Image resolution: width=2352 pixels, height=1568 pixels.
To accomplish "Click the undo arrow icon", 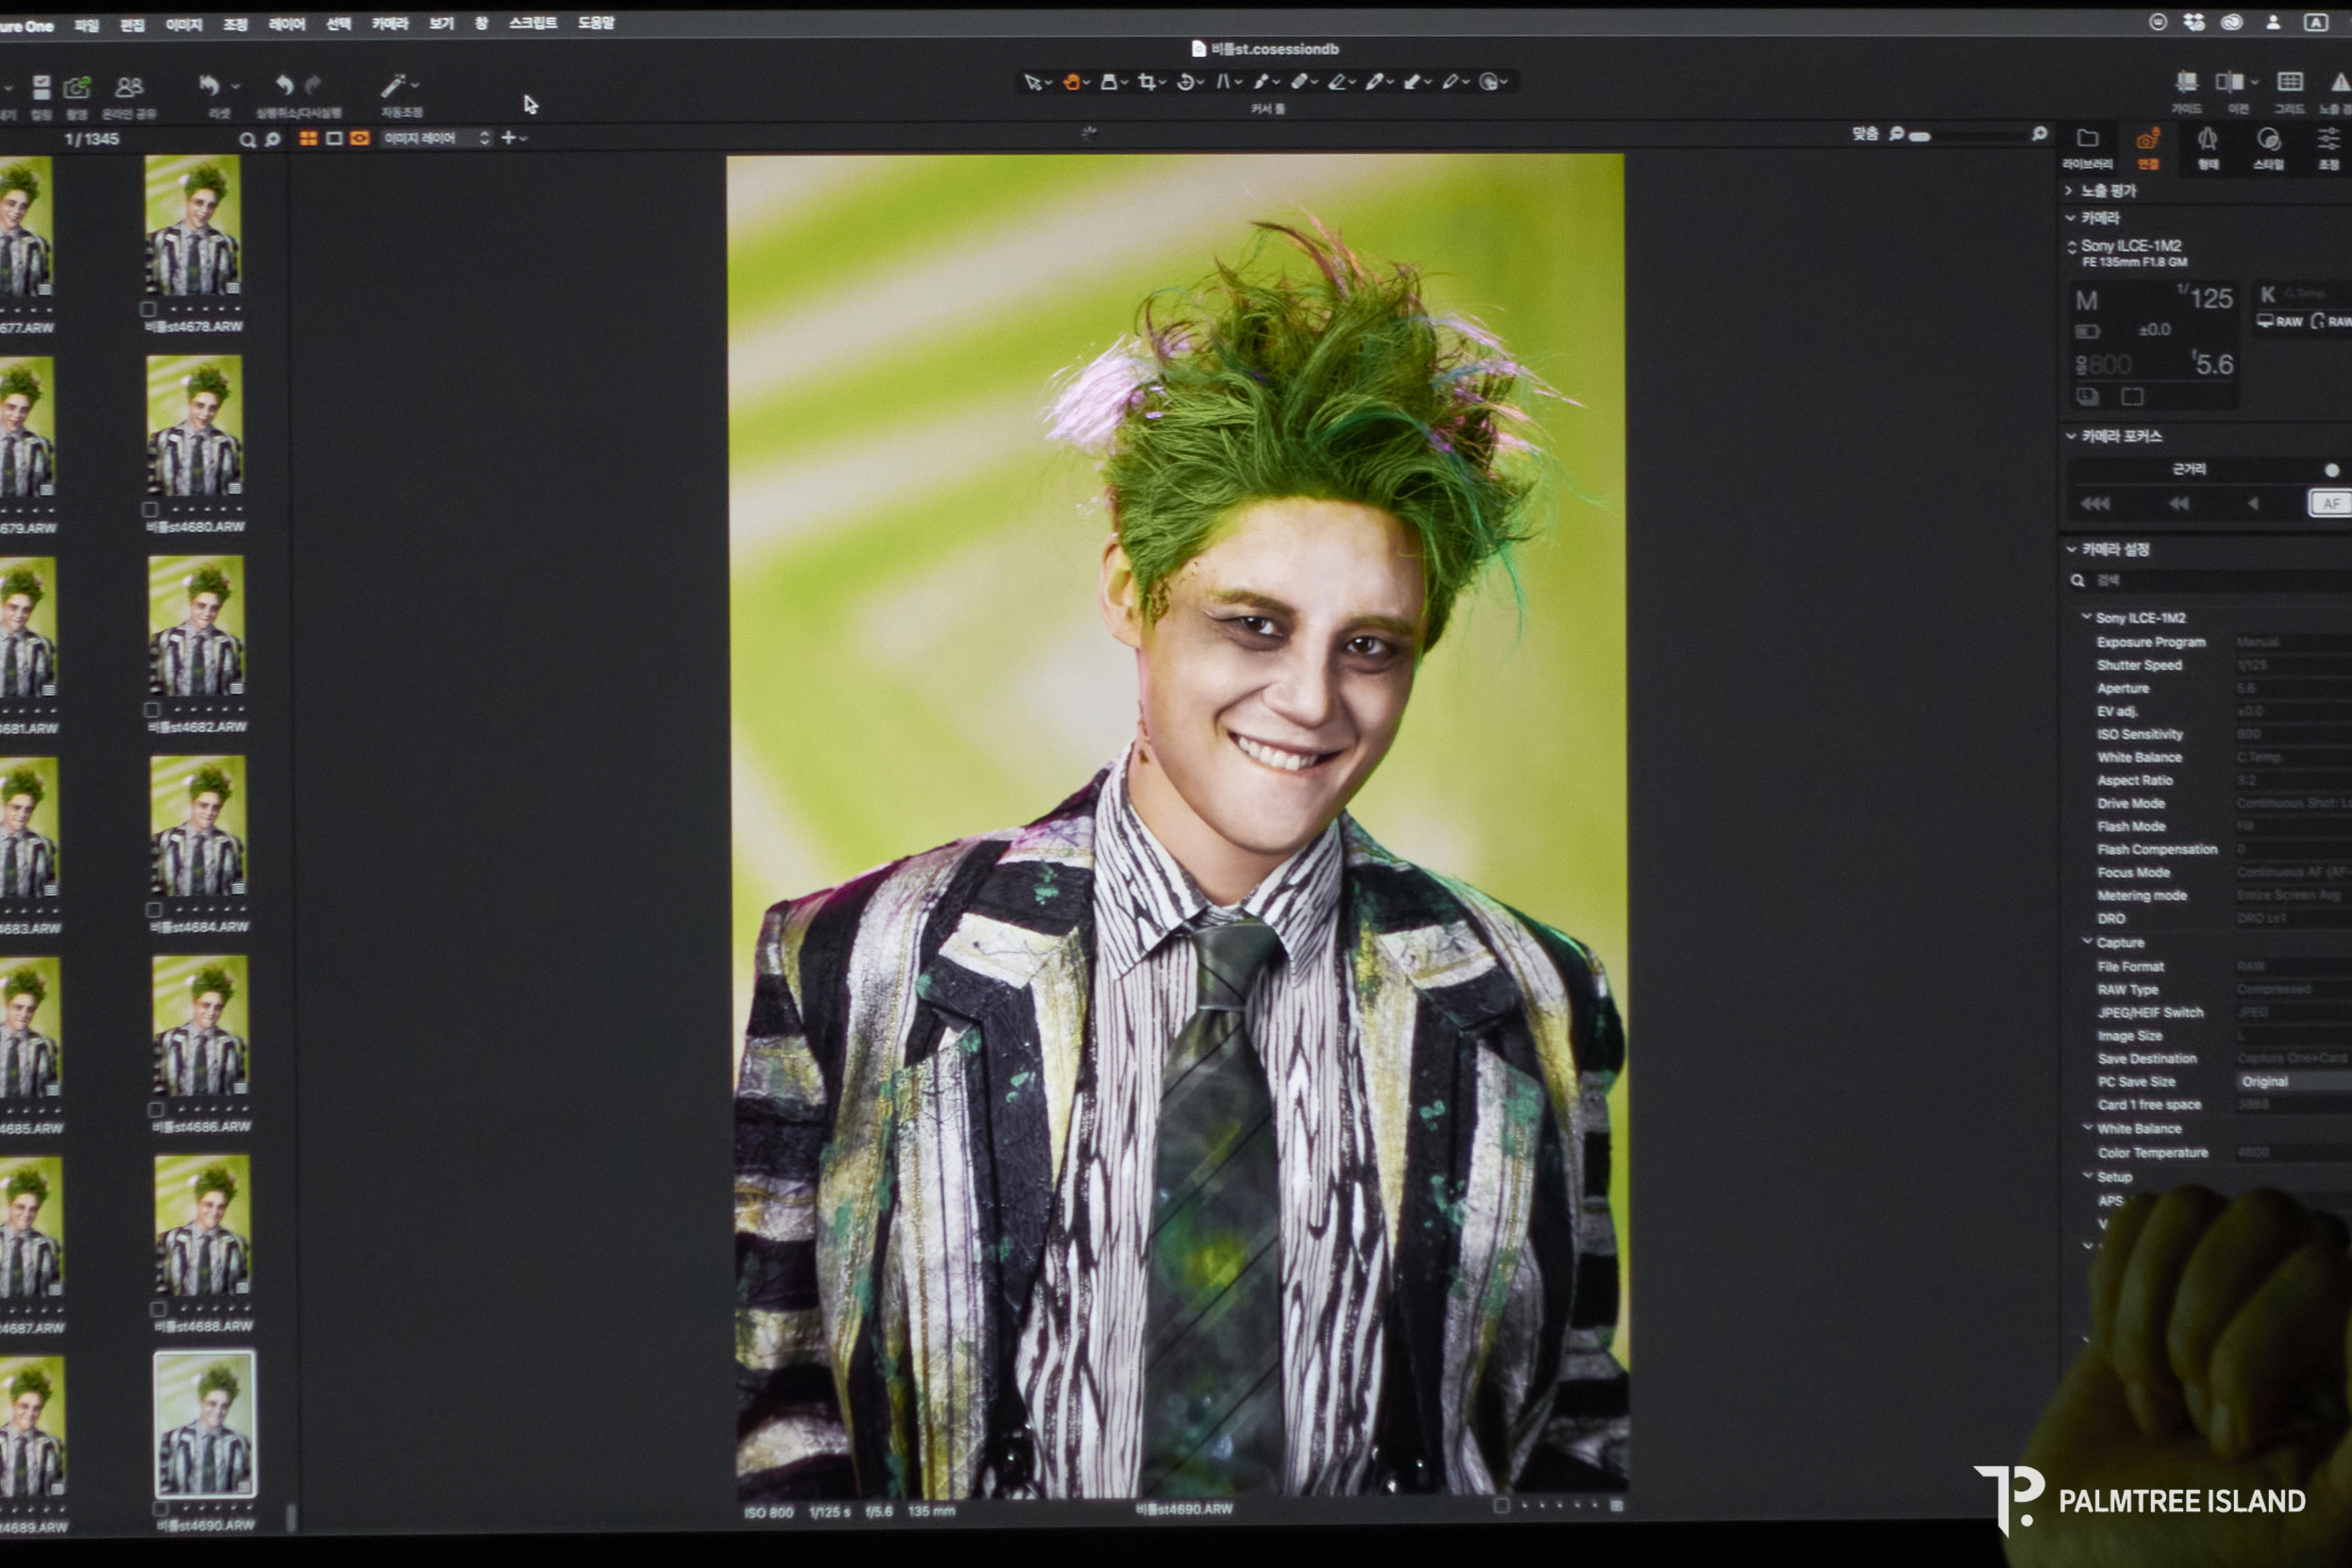I will click(283, 86).
